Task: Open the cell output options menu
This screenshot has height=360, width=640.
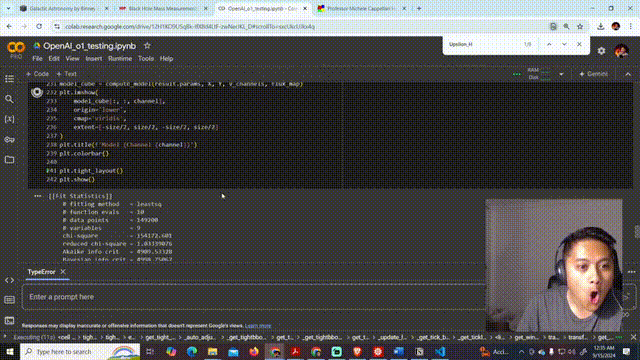Action: (x=38, y=196)
